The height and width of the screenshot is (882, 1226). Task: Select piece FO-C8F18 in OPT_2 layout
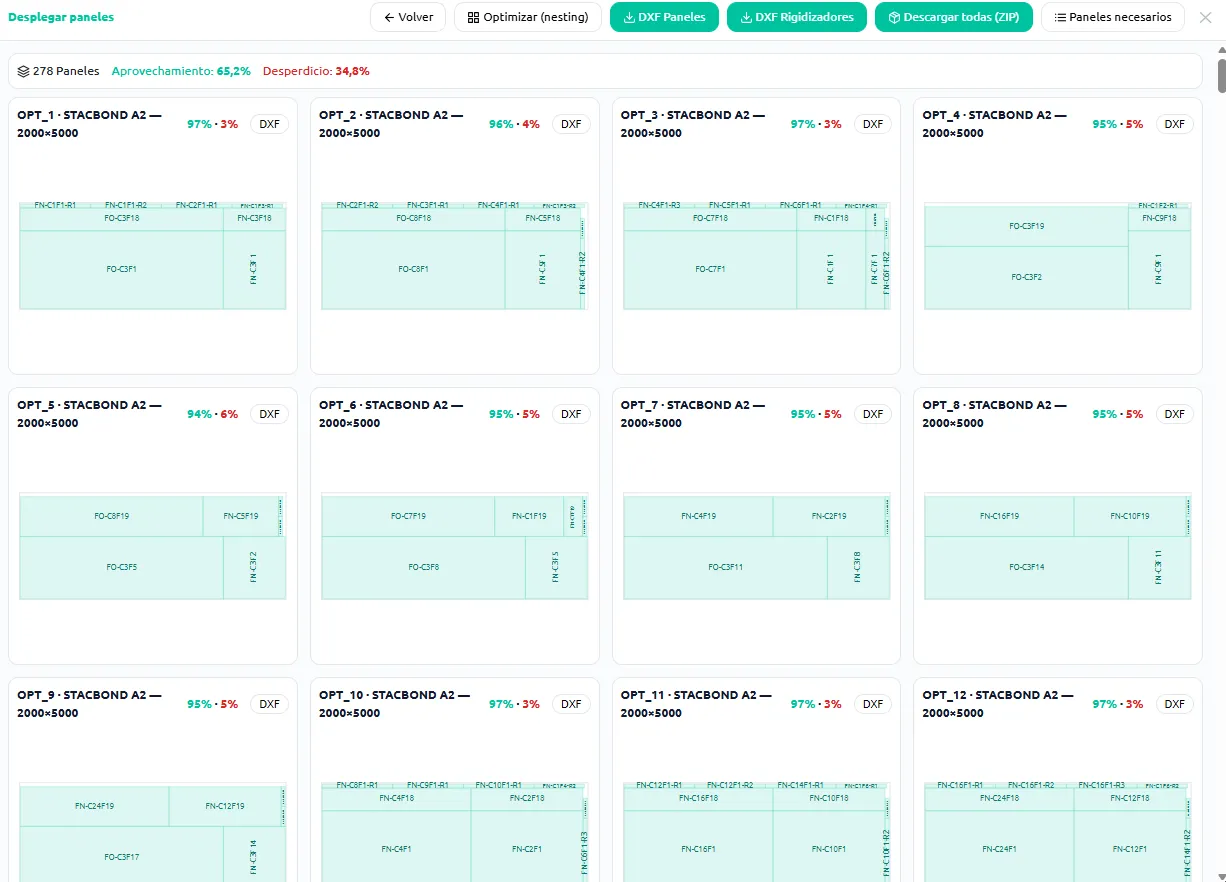(x=413, y=217)
